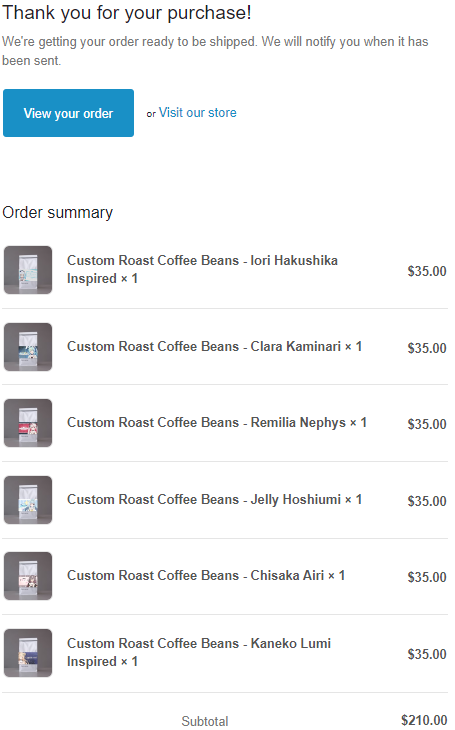Click the Subtotal label
Image resolution: width=455 pixels, height=730 pixels.
[205, 721]
